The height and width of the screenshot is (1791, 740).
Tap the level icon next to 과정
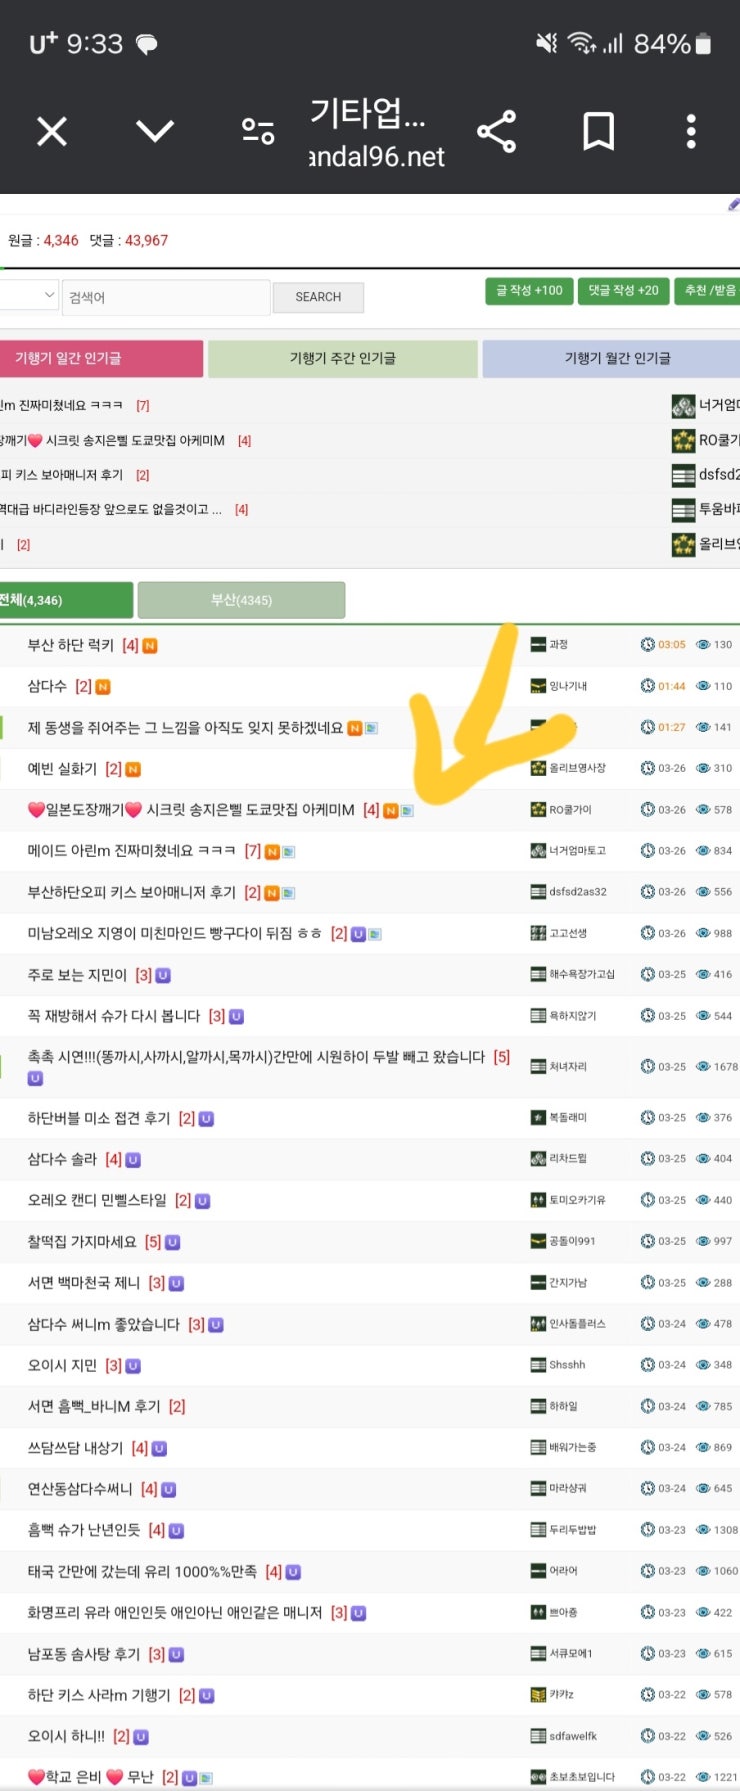click(538, 645)
